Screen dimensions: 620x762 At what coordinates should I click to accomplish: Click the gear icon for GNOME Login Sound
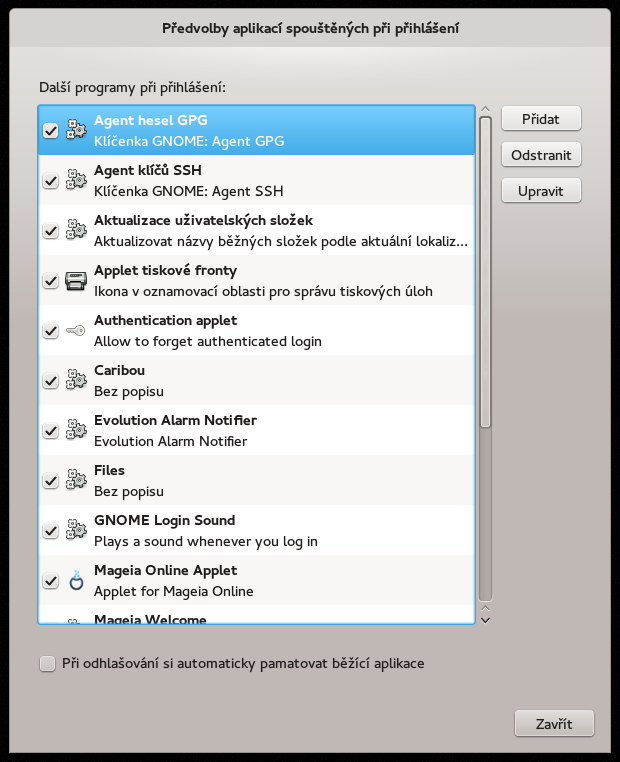pyautogui.click(x=76, y=531)
